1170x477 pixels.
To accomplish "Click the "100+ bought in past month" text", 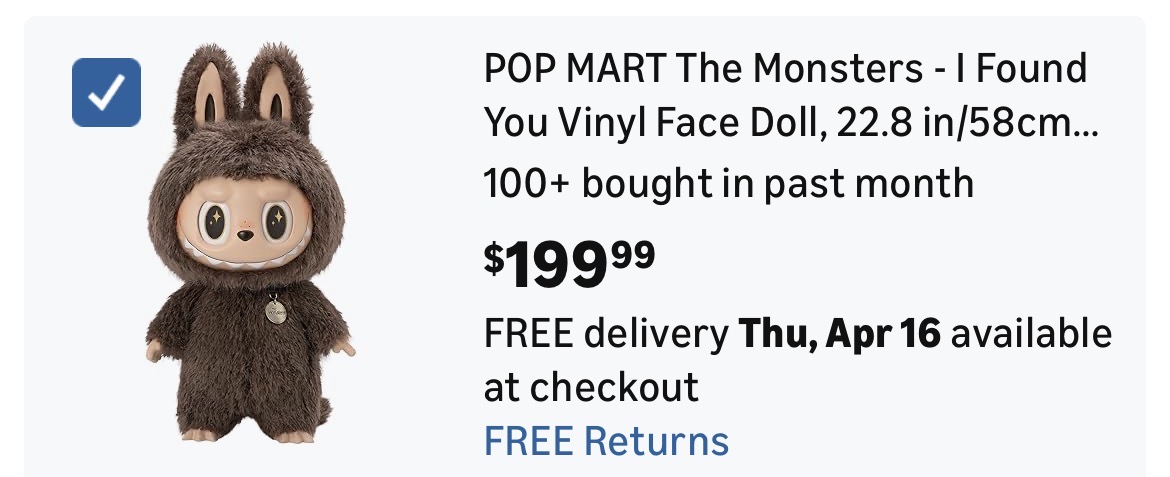I will pyautogui.click(x=728, y=184).
